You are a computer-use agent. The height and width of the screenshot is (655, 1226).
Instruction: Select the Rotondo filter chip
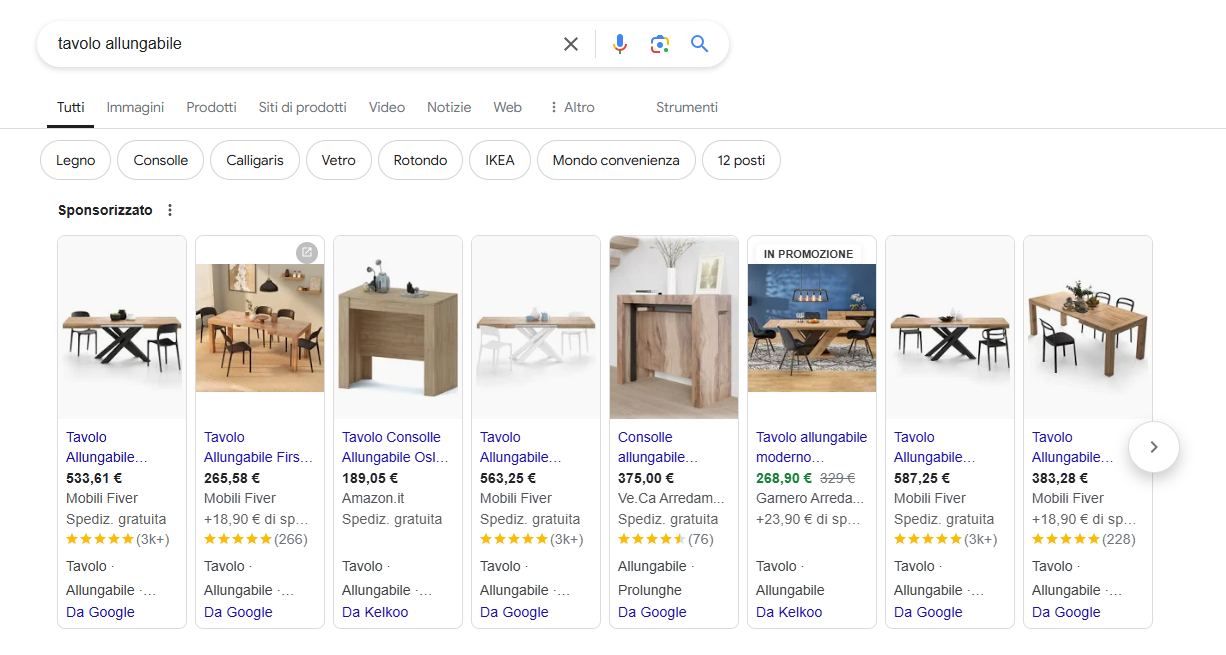pos(420,160)
